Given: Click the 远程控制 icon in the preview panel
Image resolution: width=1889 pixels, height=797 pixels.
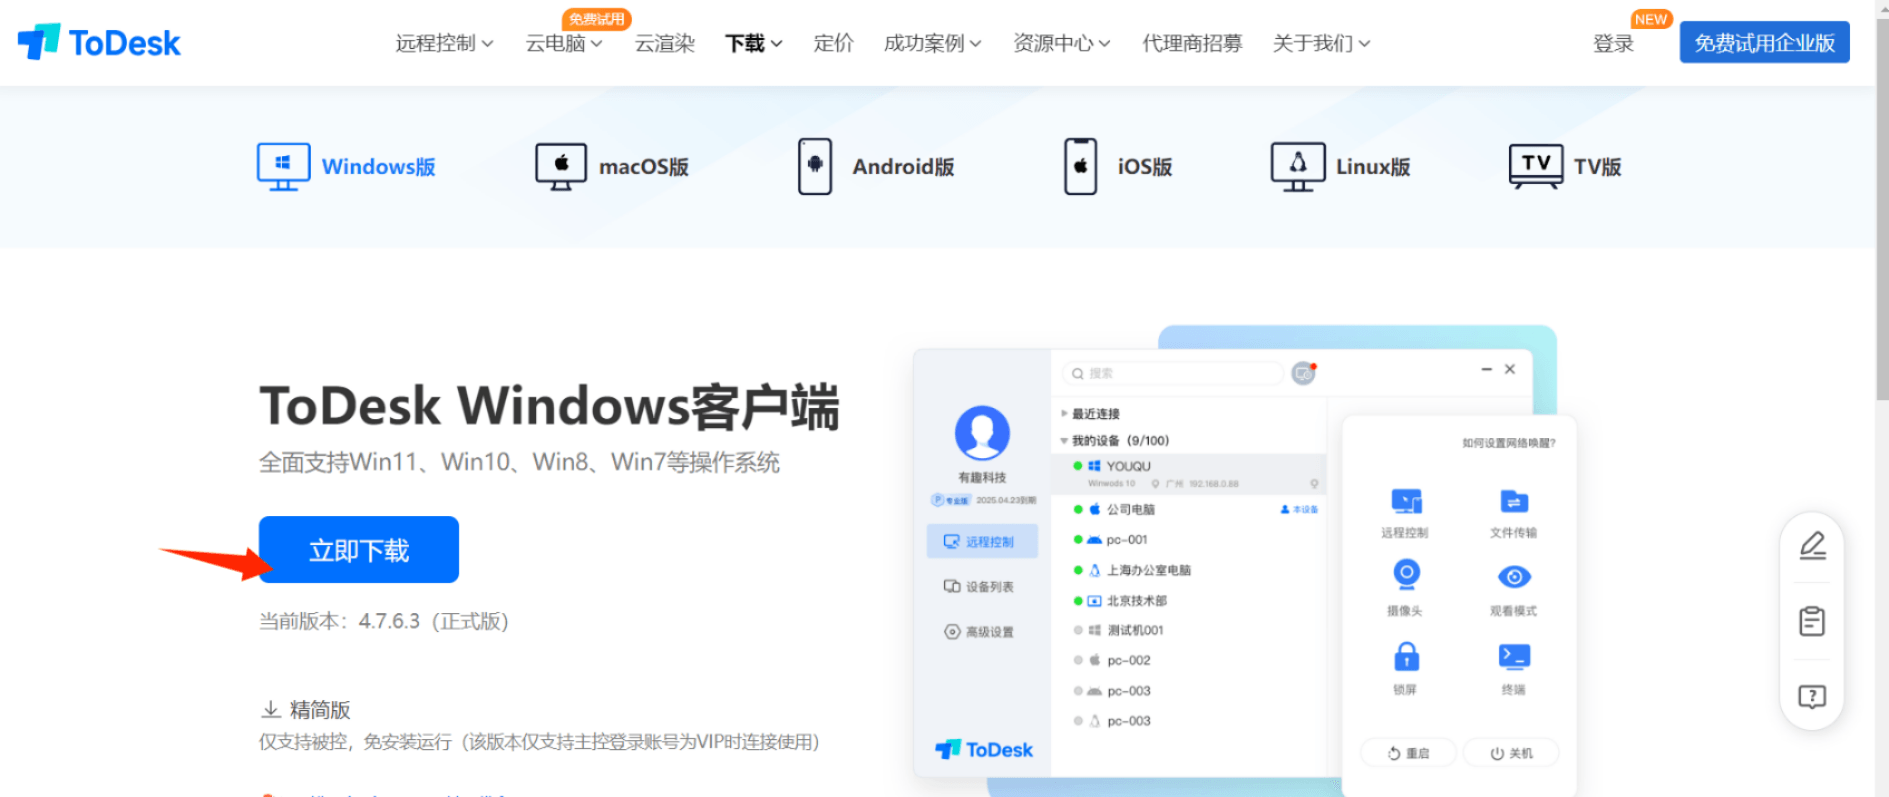Looking at the screenshot, I should (x=1406, y=502).
